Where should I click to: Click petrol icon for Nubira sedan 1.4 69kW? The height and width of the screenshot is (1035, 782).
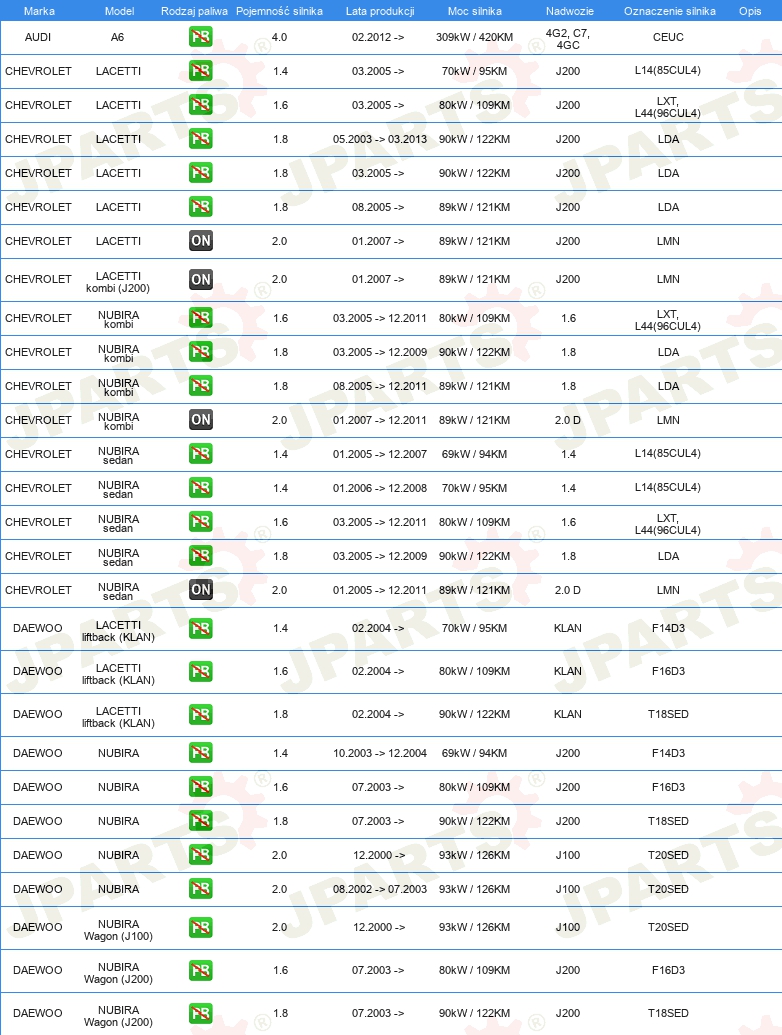tap(201, 453)
